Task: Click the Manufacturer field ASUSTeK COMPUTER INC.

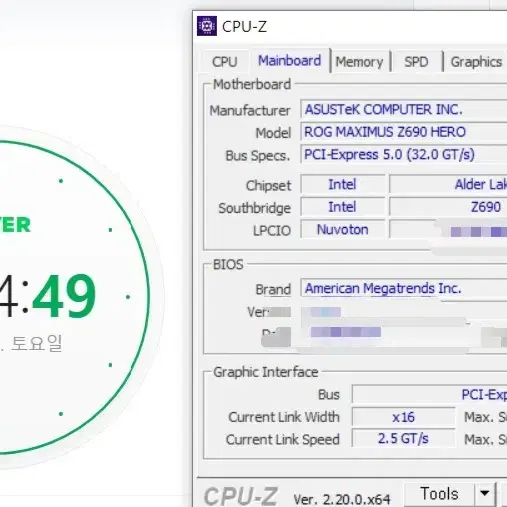Action: point(404,109)
